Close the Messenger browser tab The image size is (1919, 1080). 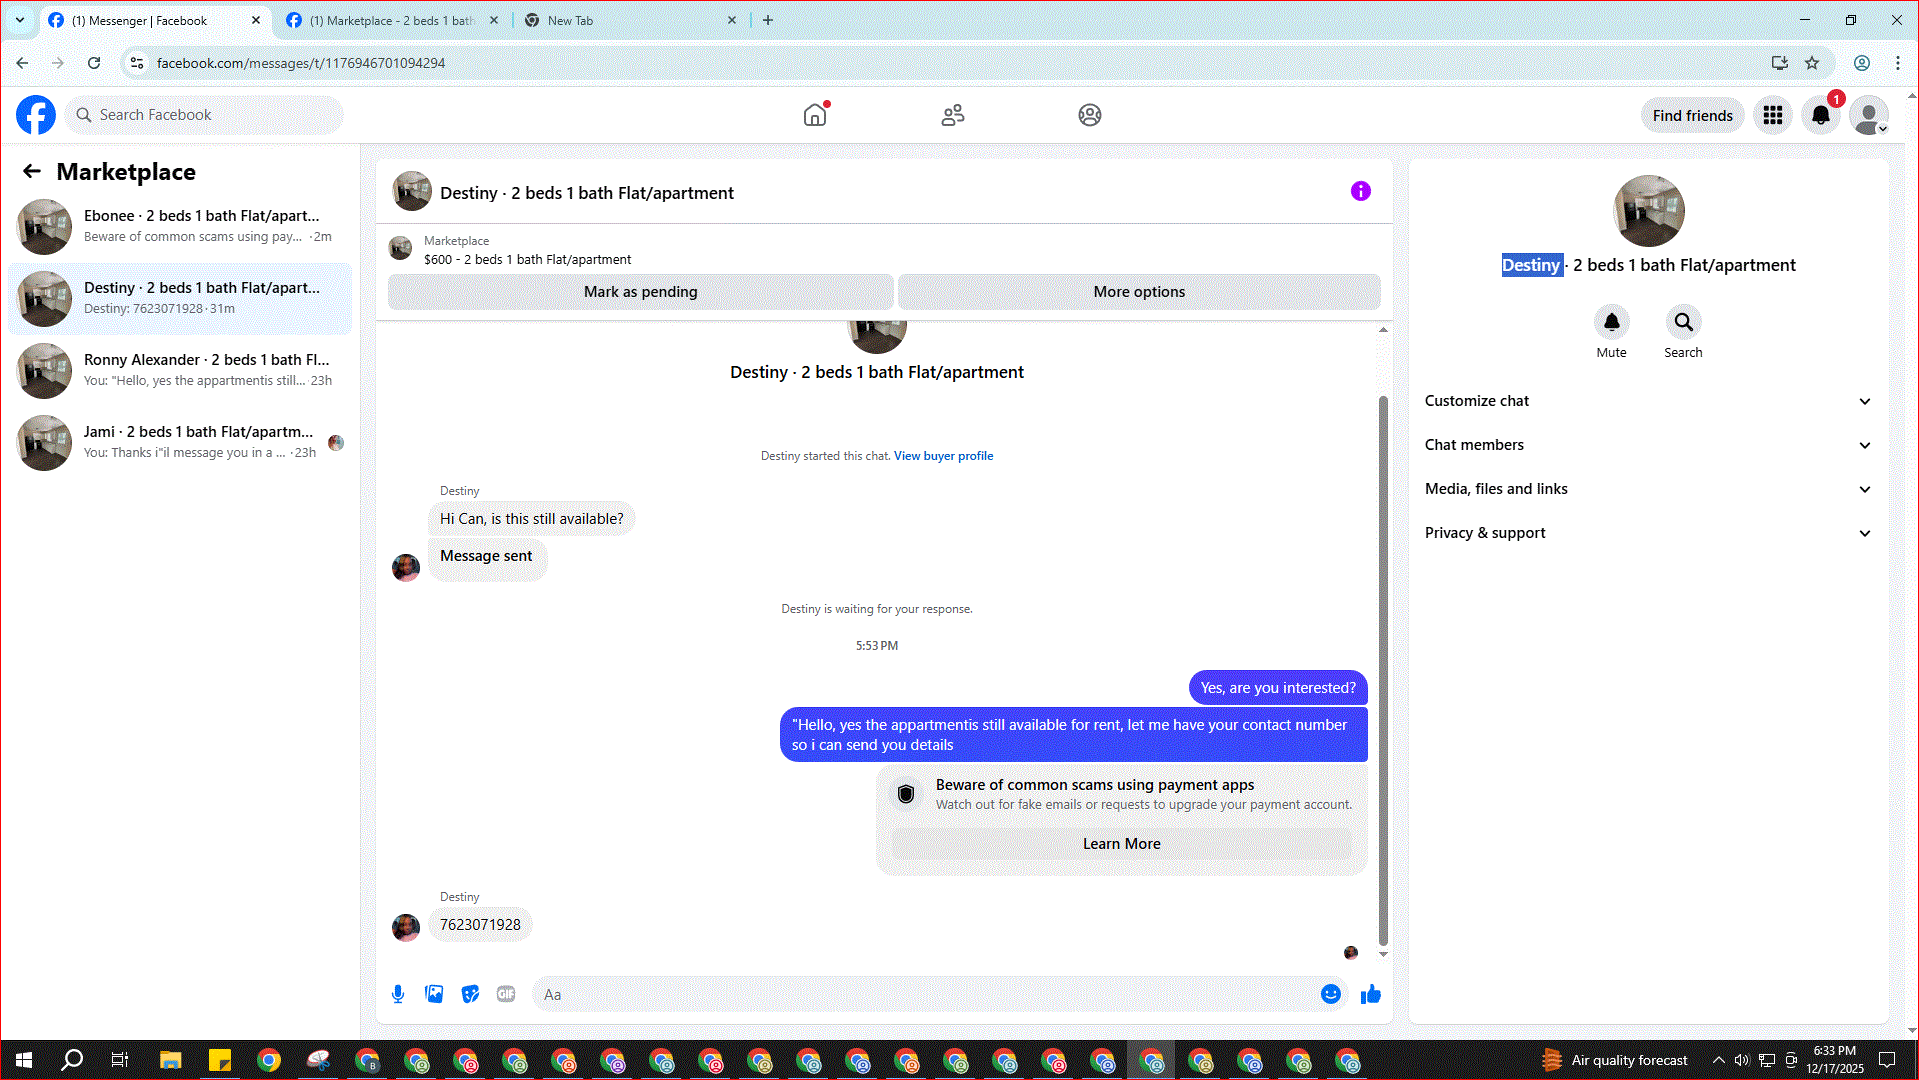(x=256, y=20)
